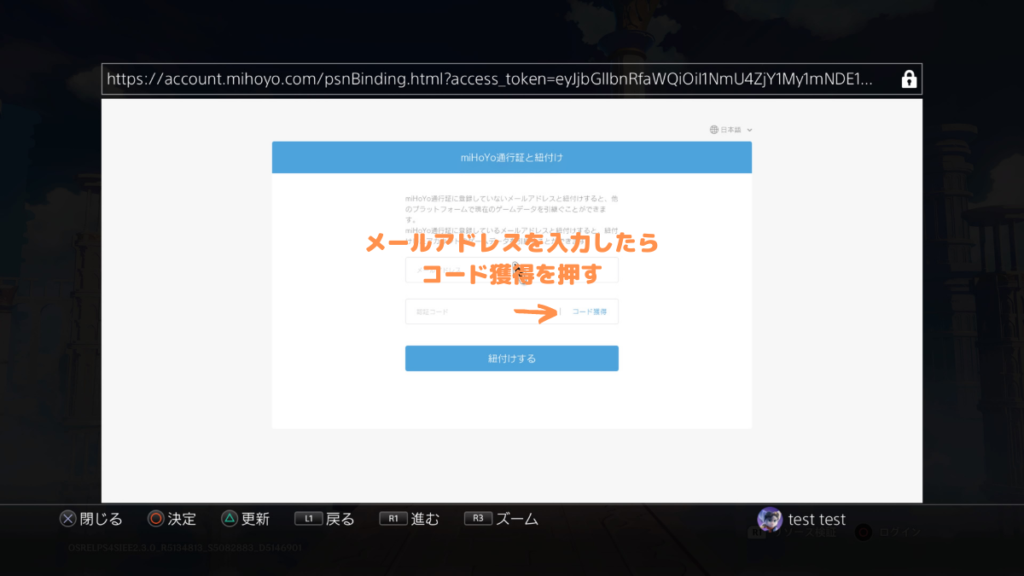Click the test test user avatar
The height and width of the screenshot is (576, 1024).
coord(769,520)
